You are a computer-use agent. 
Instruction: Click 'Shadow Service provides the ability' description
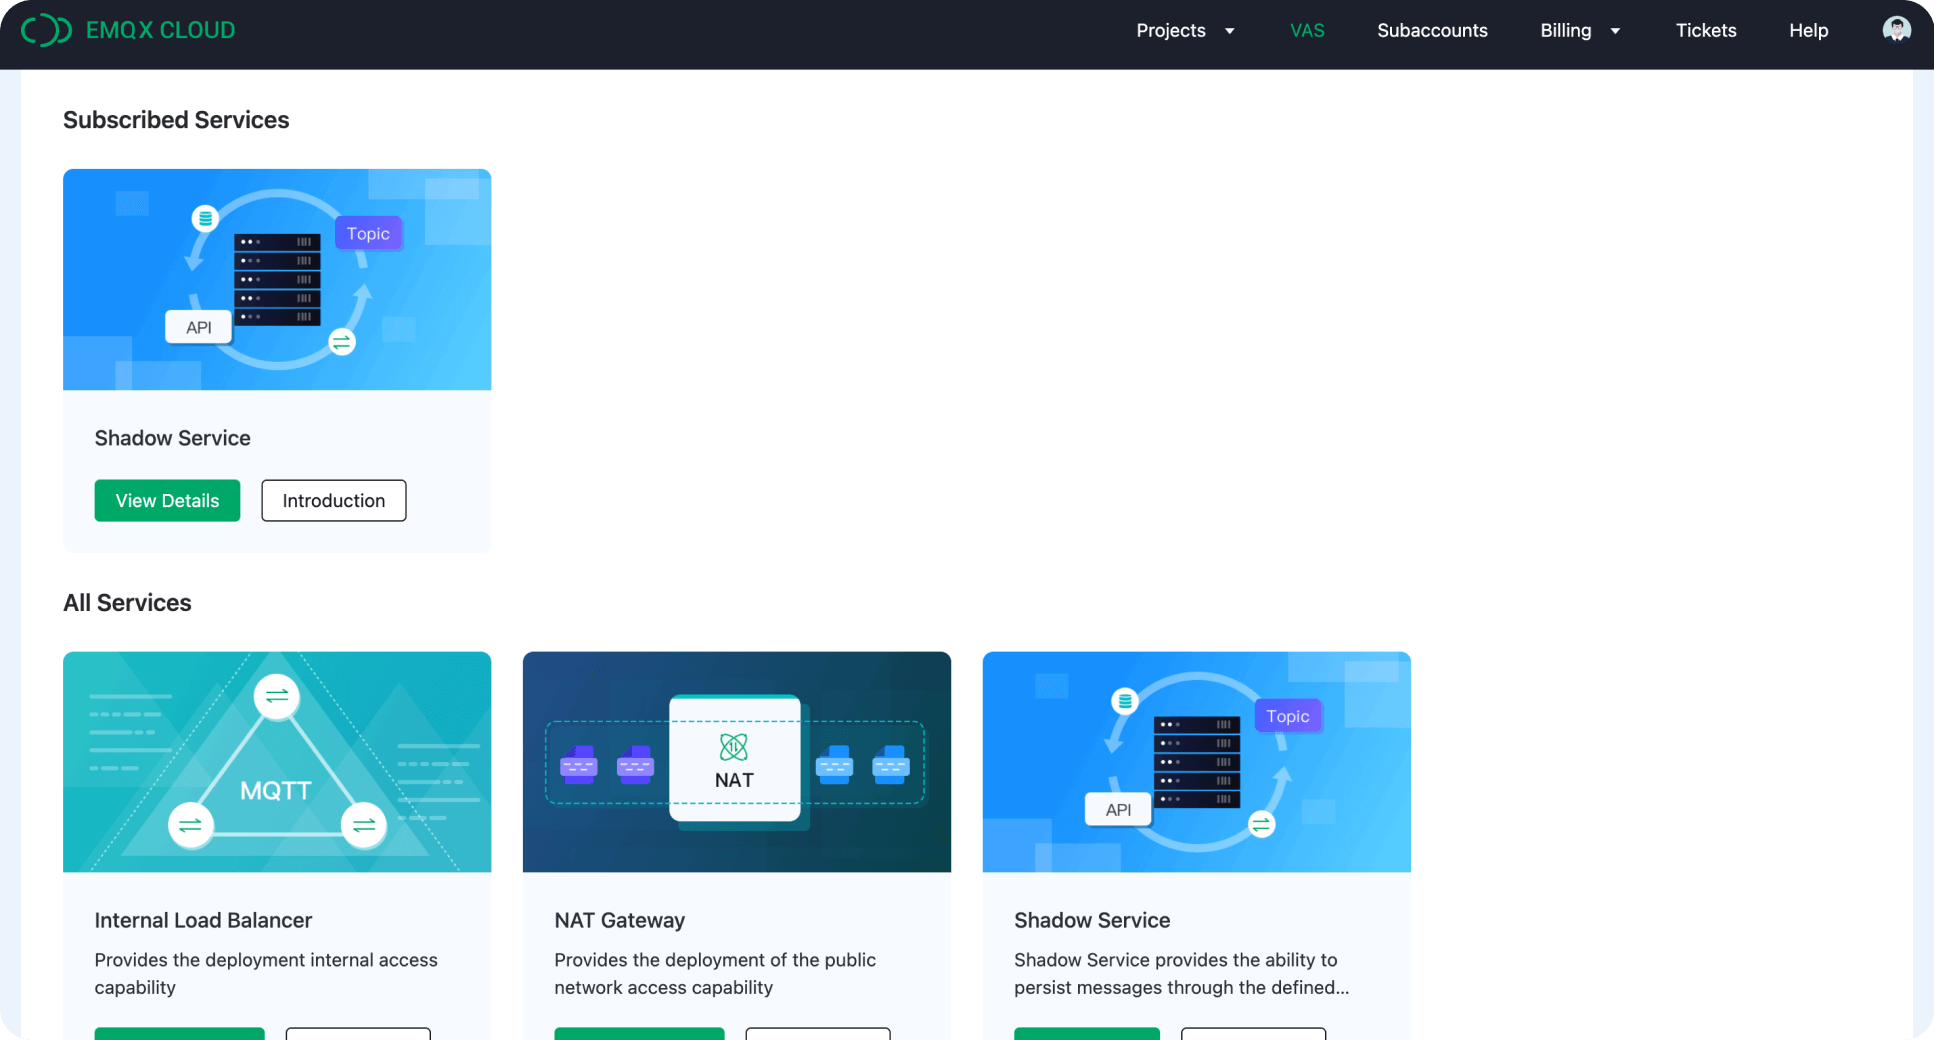click(x=1181, y=973)
